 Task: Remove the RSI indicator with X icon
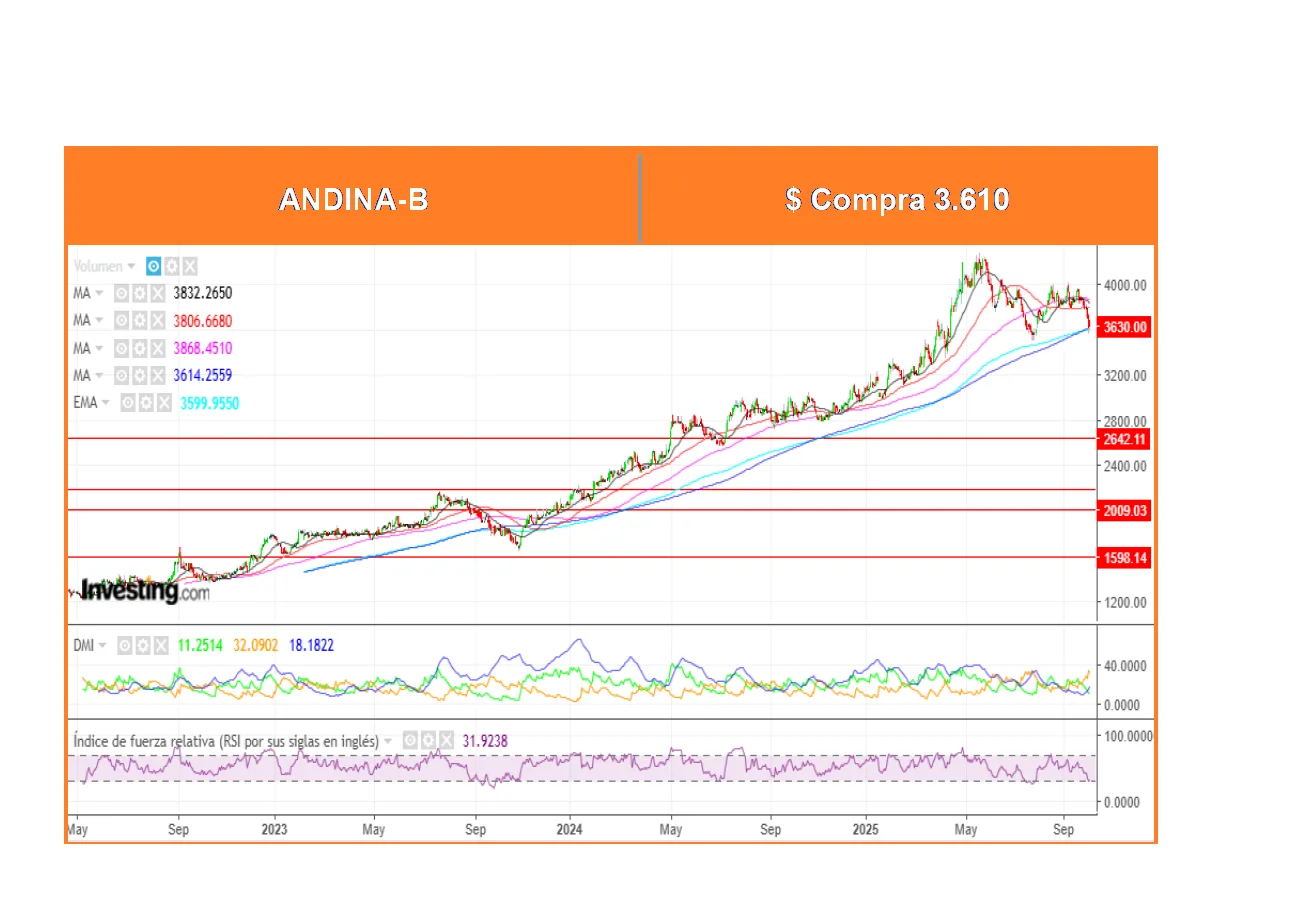pos(446,741)
